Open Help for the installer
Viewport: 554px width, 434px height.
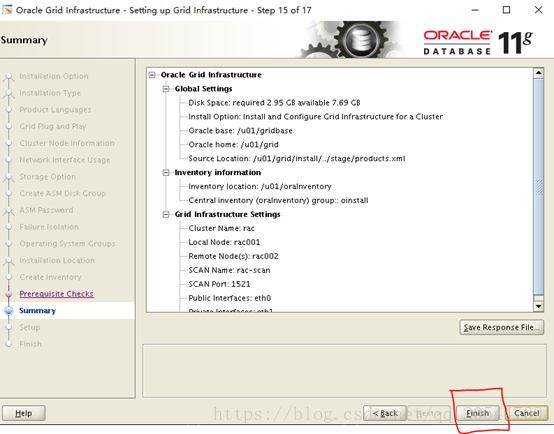click(x=24, y=413)
